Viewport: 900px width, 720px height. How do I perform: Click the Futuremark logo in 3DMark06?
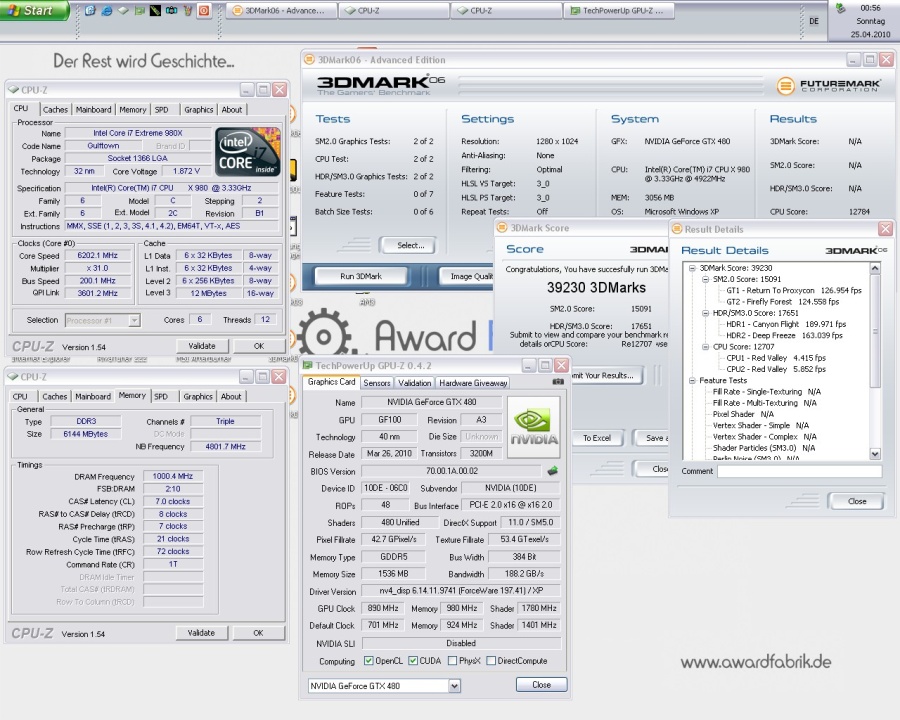[828, 86]
